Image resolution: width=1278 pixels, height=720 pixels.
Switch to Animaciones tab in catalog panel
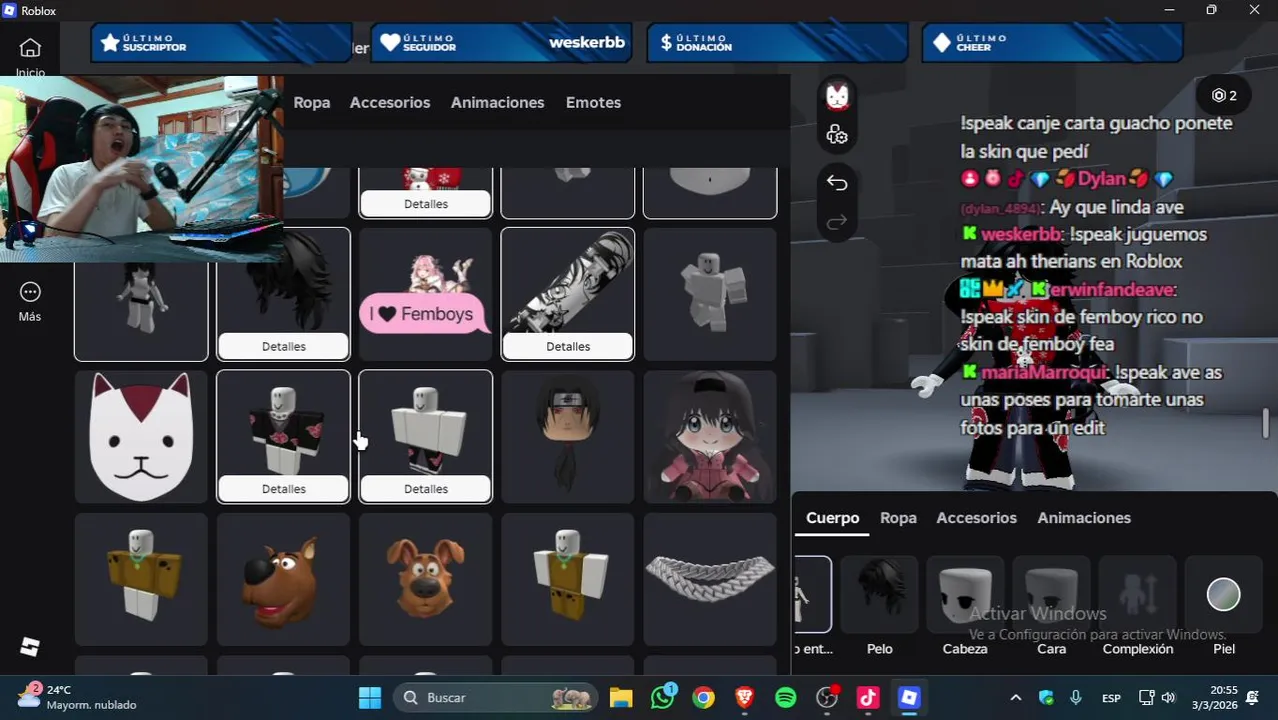click(x=497, y=102)
